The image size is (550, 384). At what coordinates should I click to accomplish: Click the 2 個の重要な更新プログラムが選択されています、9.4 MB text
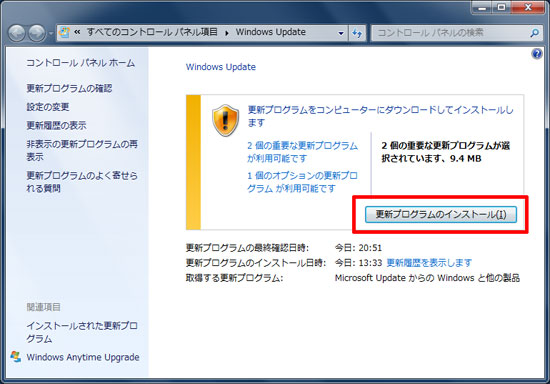coord(445,152)
